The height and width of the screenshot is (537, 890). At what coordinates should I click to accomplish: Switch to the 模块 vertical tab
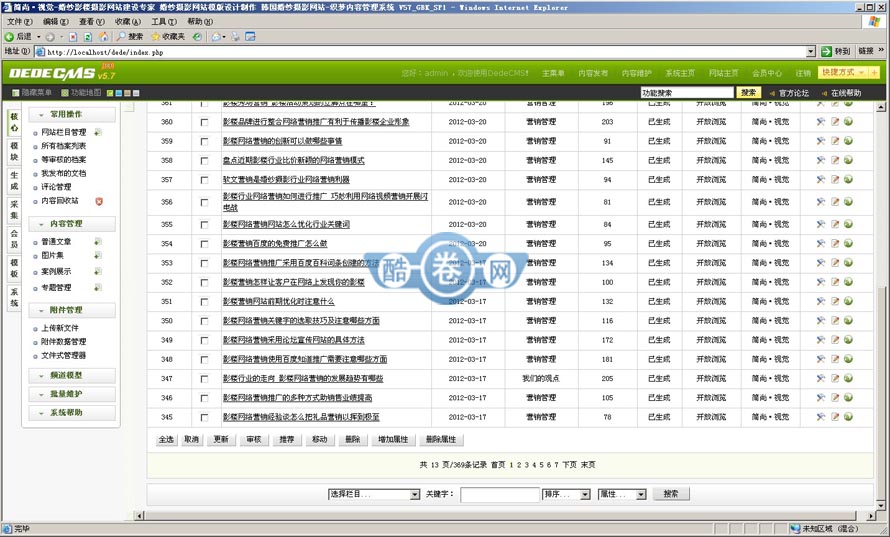tap(14, 152)
